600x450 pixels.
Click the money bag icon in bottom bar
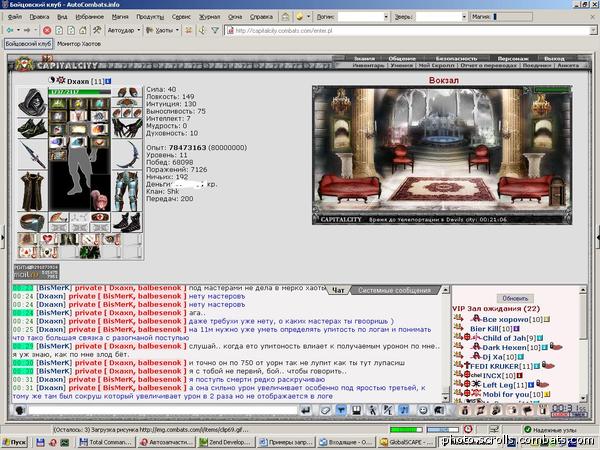click(465, 411)
